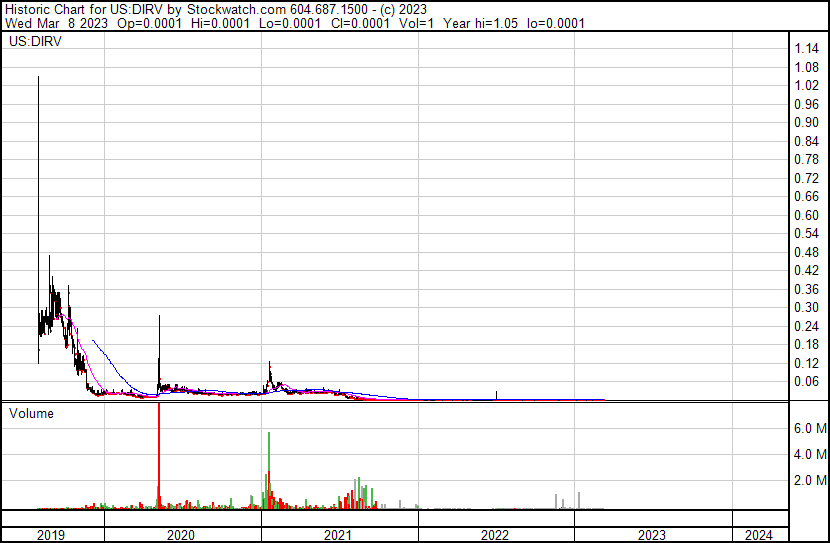
Task: Click the tall red volume spike in late 2019
Action: pos(159,455)
